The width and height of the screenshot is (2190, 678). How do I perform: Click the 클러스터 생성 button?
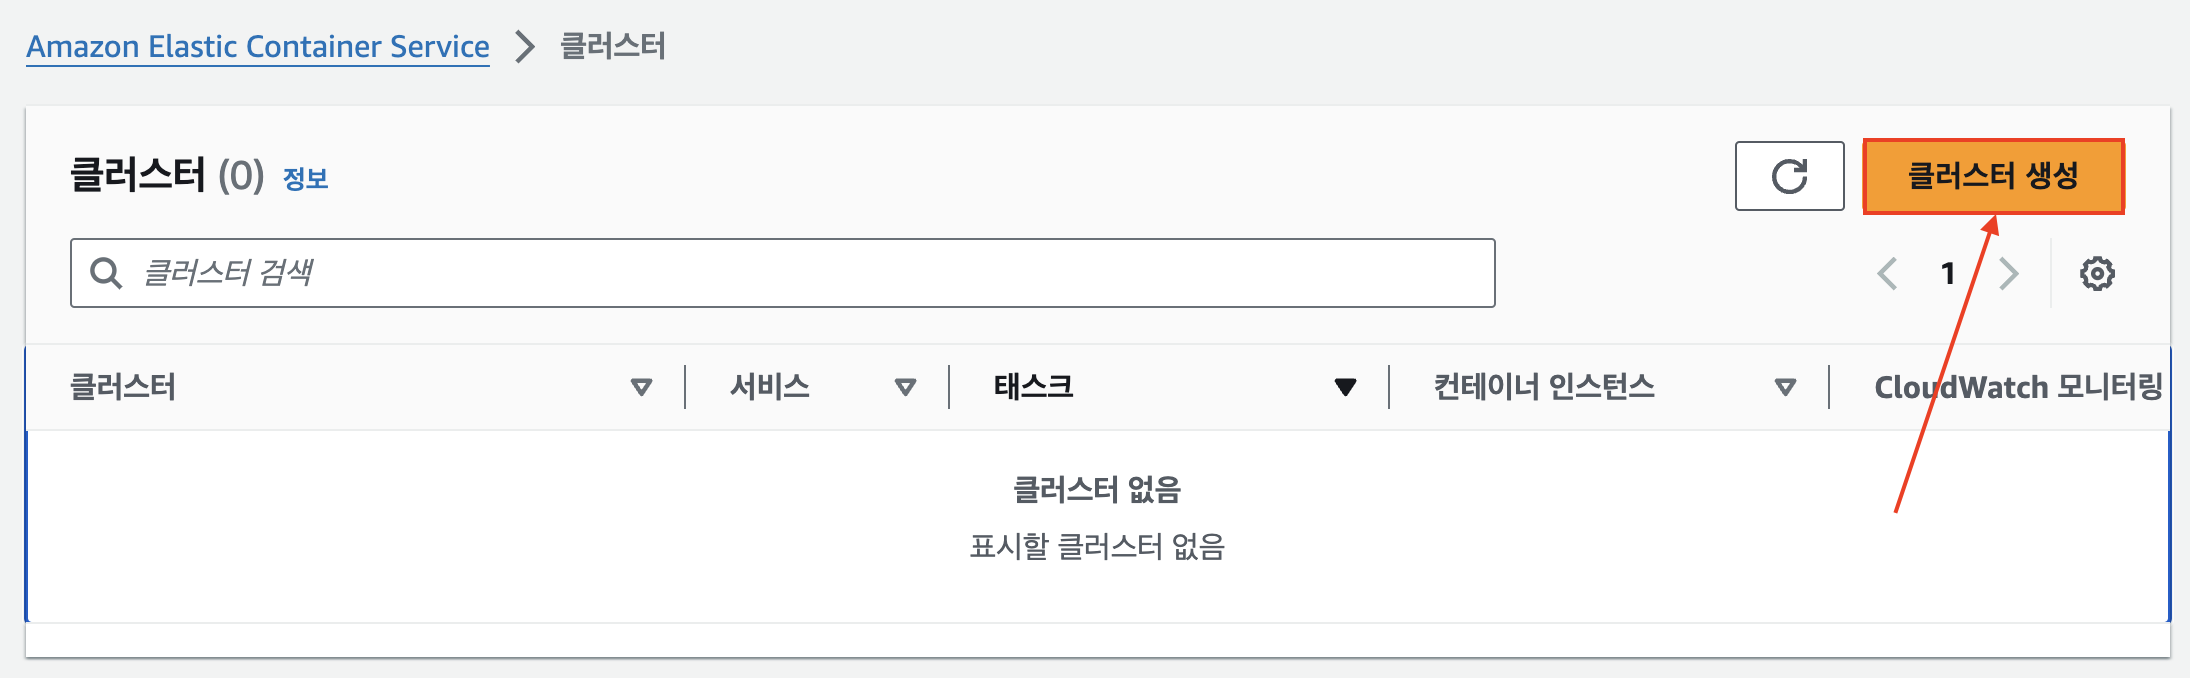1992,176
